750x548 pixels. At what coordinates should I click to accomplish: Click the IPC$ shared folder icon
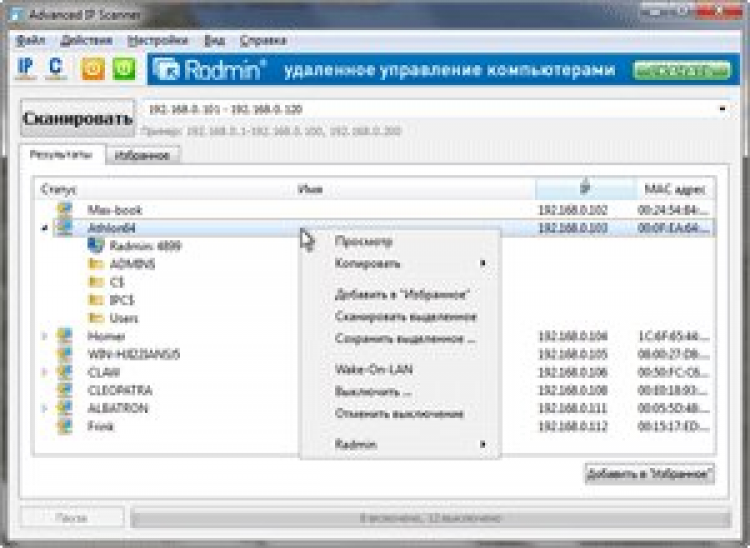[x=96, y=300]
